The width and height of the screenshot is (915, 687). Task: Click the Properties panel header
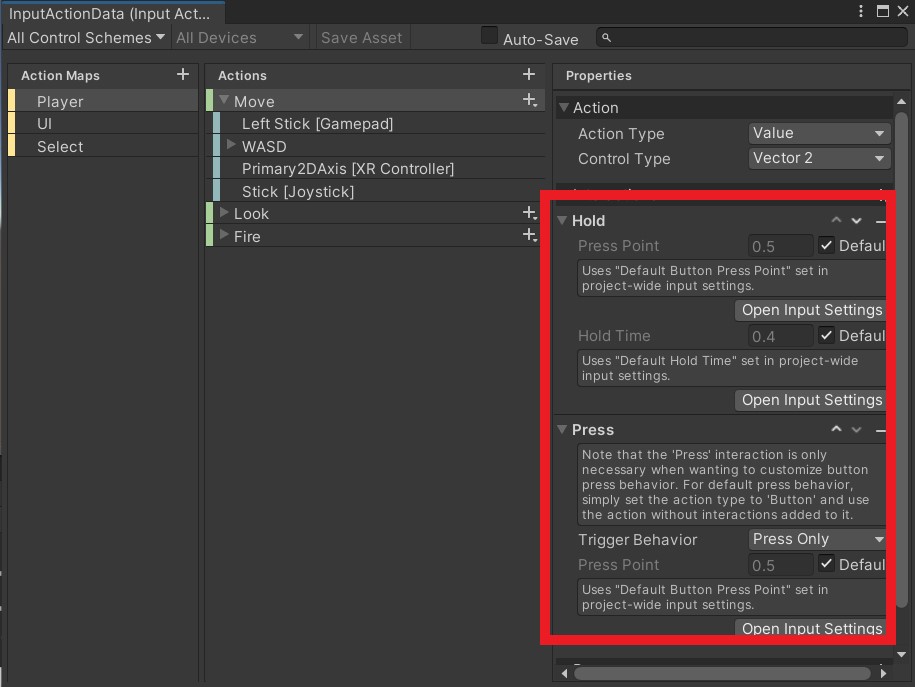(x=731, y=75)
